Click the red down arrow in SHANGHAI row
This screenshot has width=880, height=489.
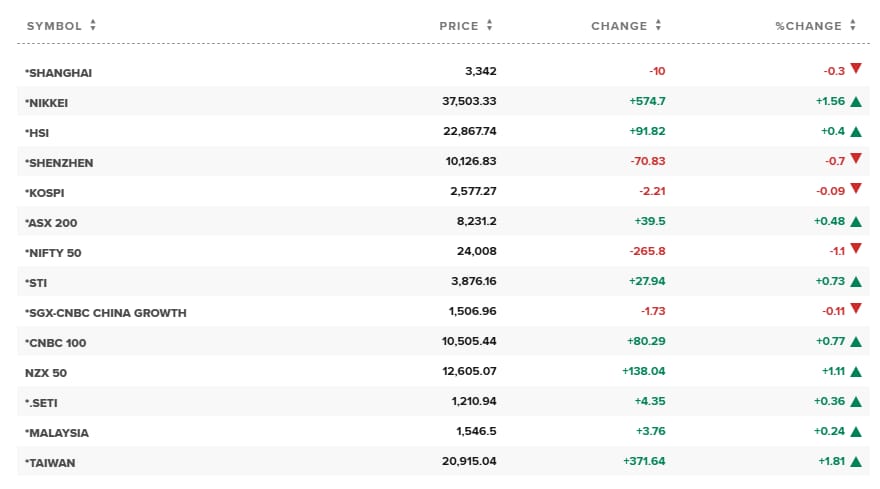pyautogui.click(x=856, y=69)
